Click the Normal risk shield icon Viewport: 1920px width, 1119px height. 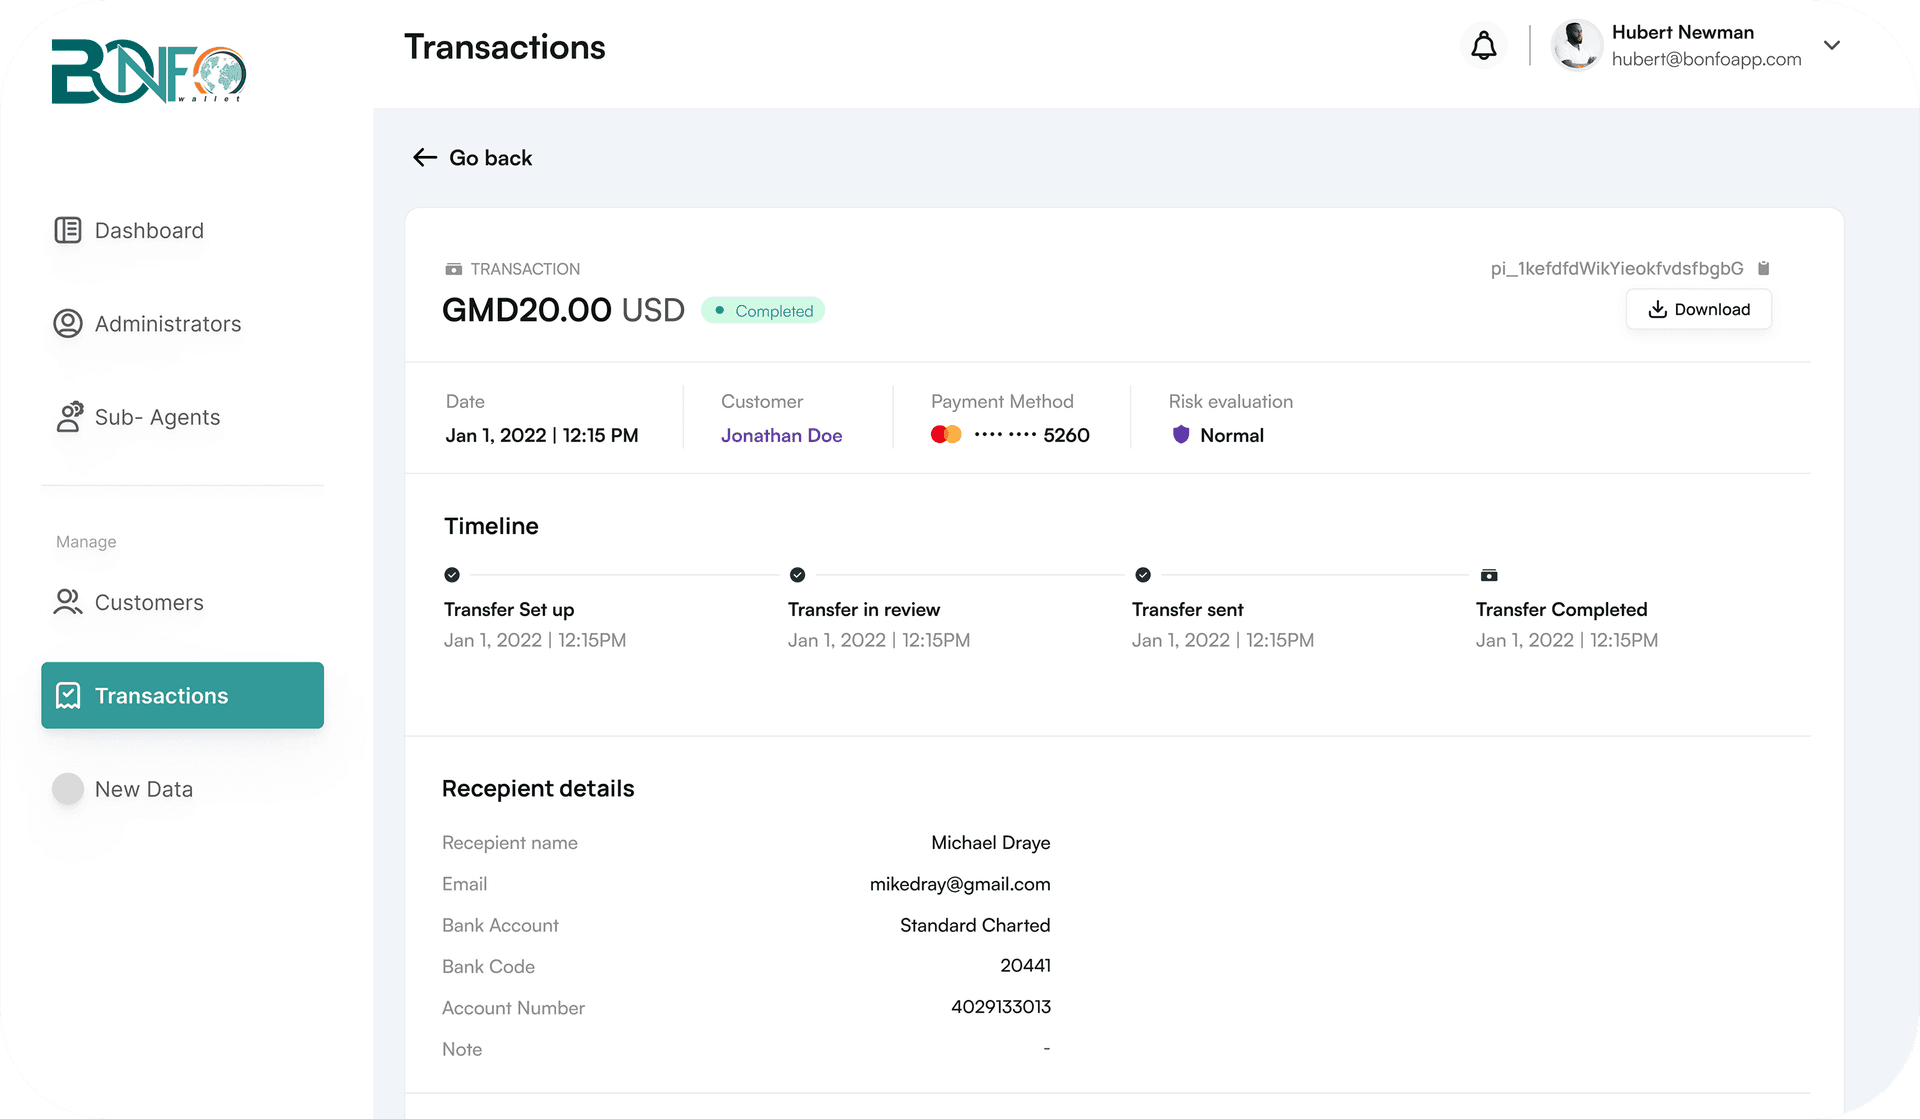tap(1181, 435)
